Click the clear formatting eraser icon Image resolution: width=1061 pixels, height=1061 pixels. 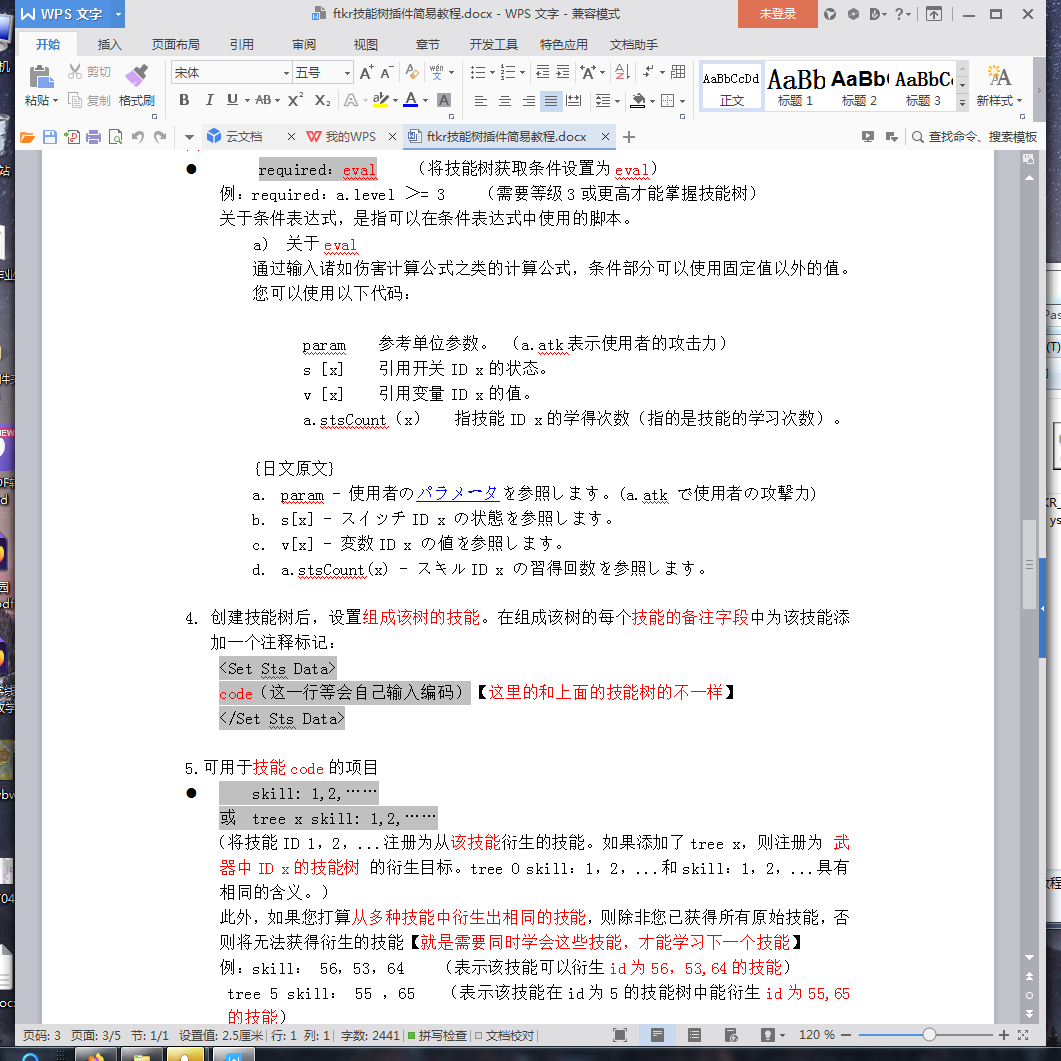pyautogui.click(x=411, y=72)
